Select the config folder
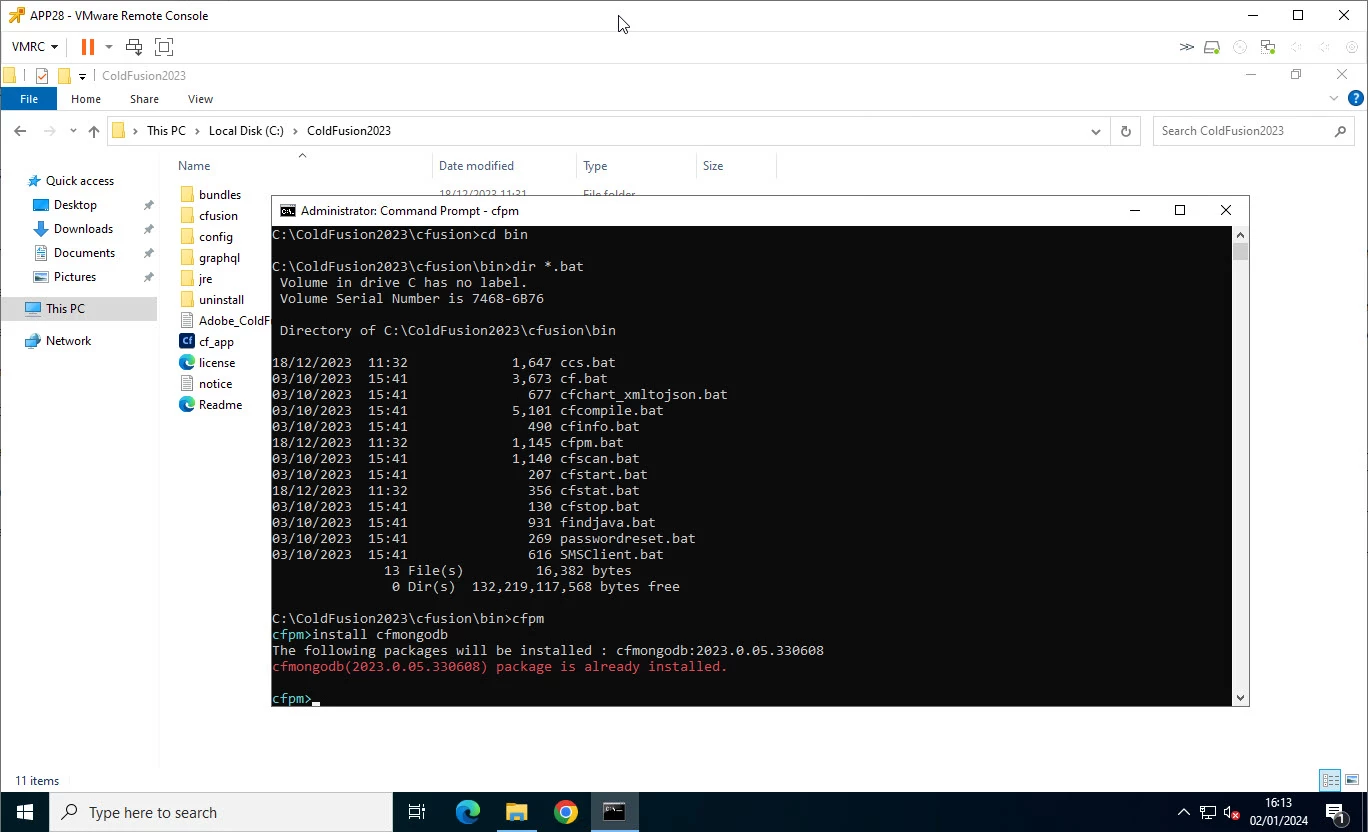 pyautogui.click(x=216, y=237)
